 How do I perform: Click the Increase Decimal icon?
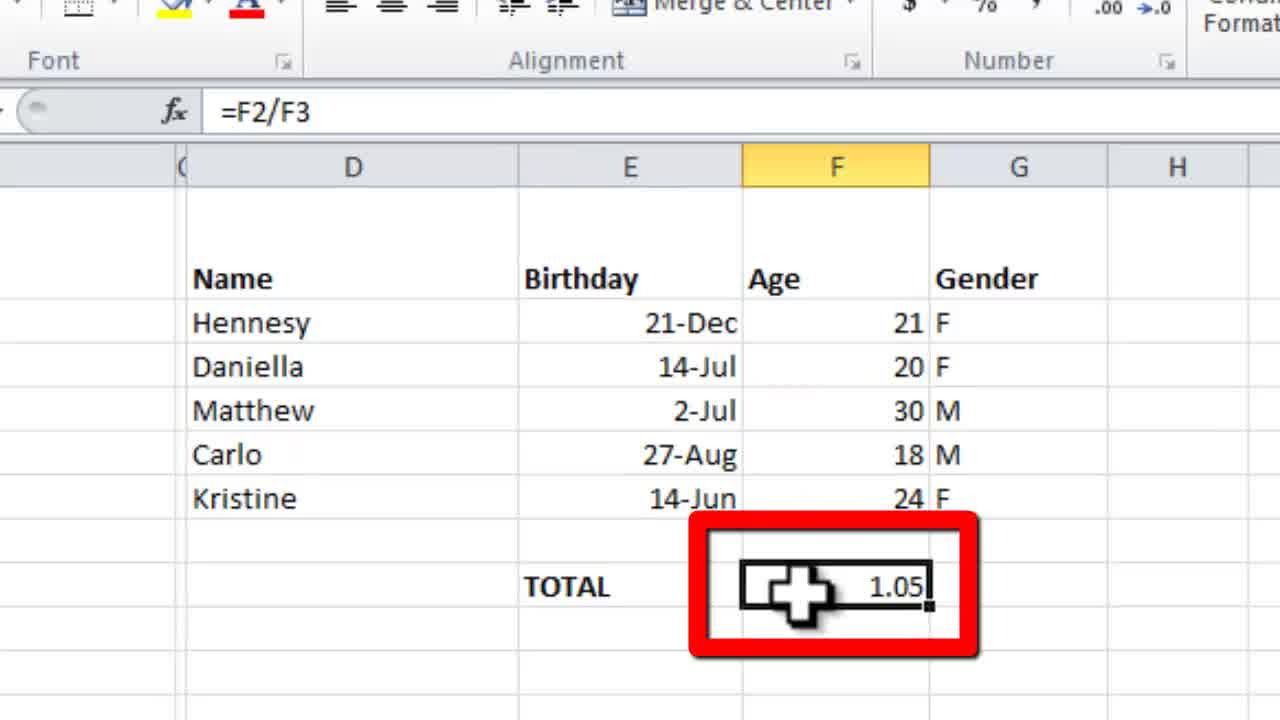1108,8
